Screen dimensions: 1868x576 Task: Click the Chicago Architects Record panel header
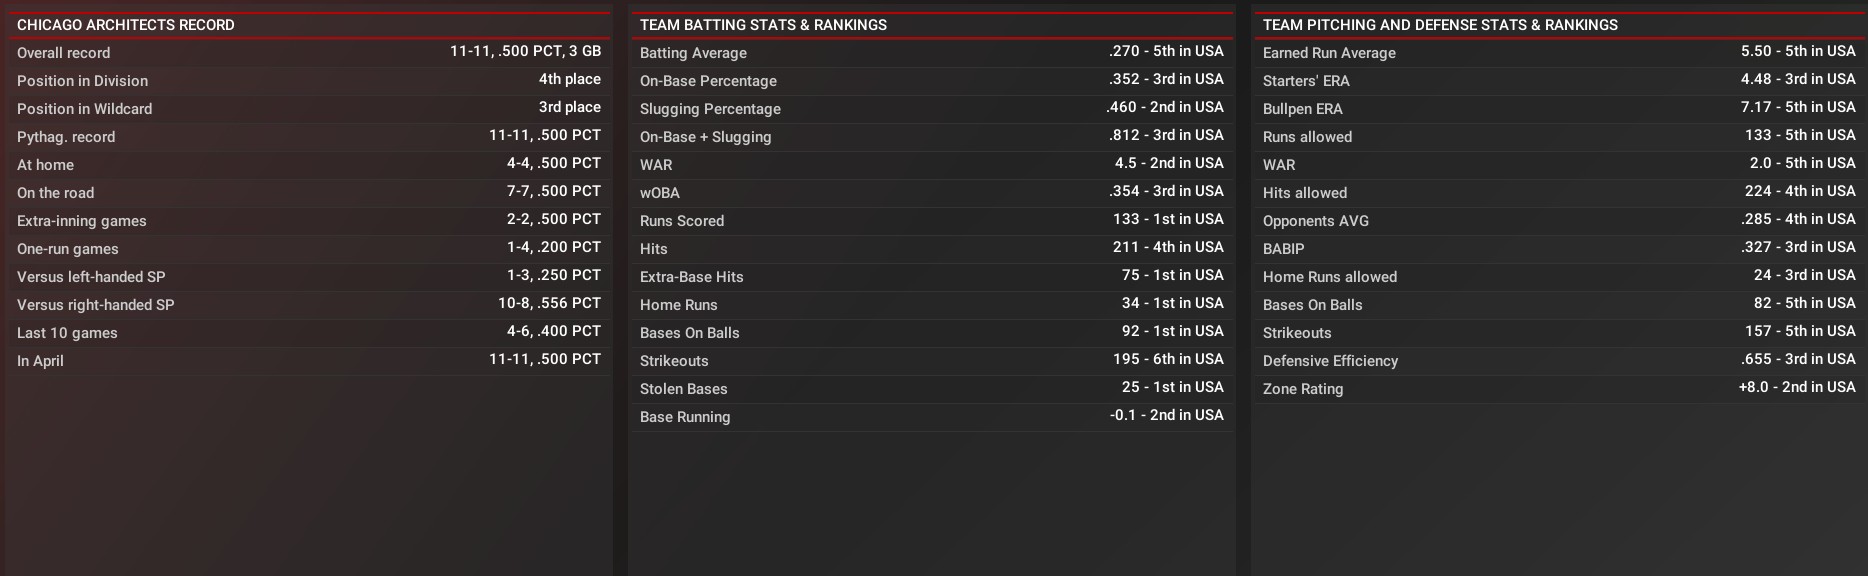tap(126, 25)
